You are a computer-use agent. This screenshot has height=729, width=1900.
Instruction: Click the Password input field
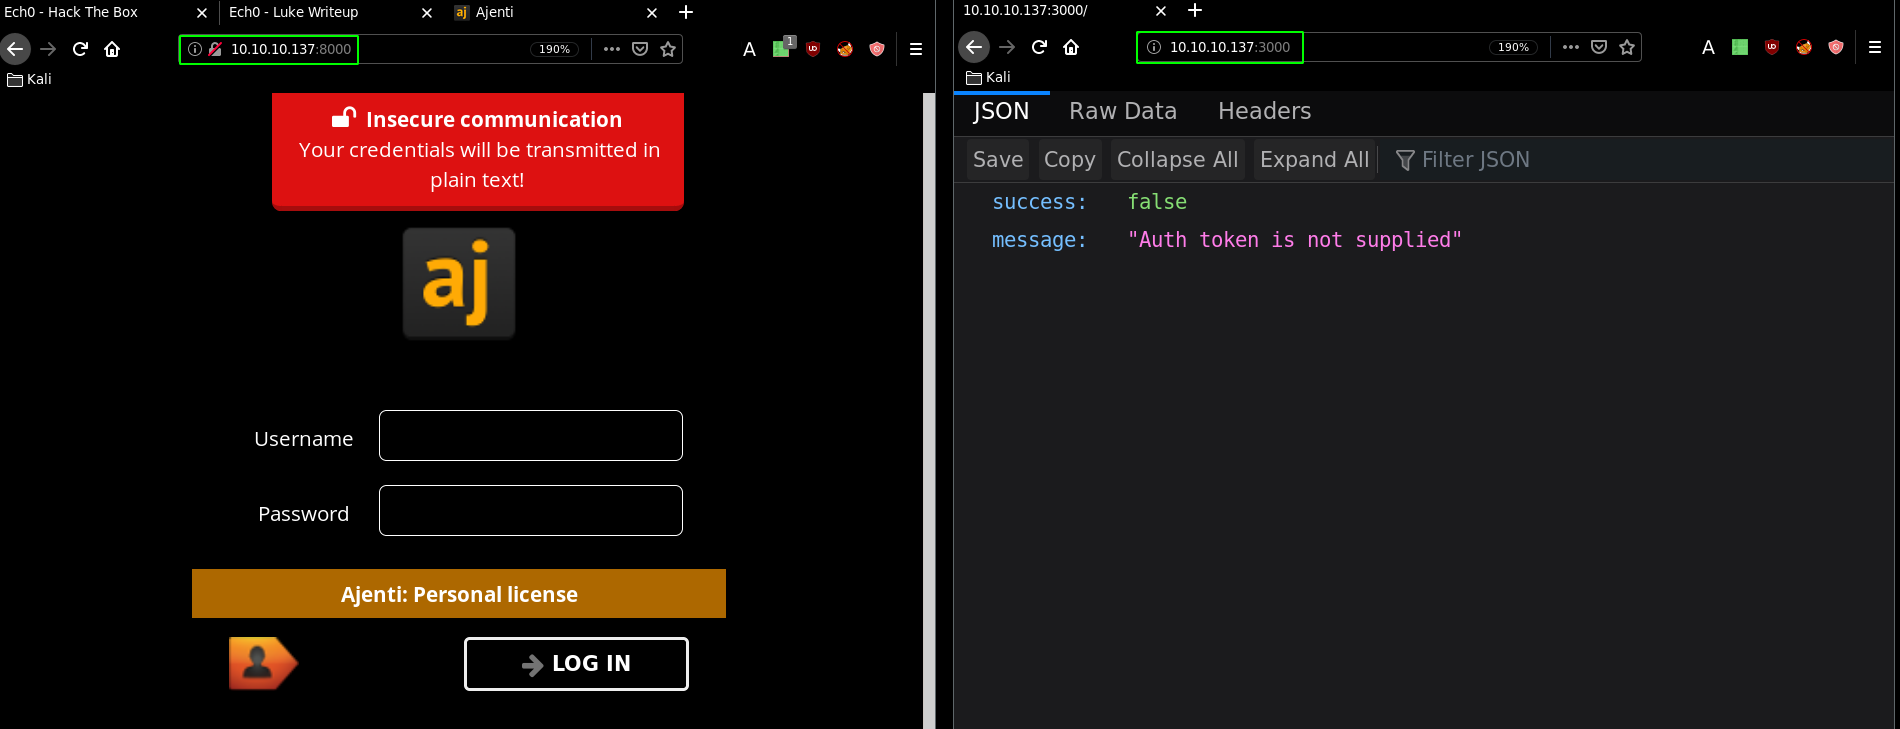(531, 511)
